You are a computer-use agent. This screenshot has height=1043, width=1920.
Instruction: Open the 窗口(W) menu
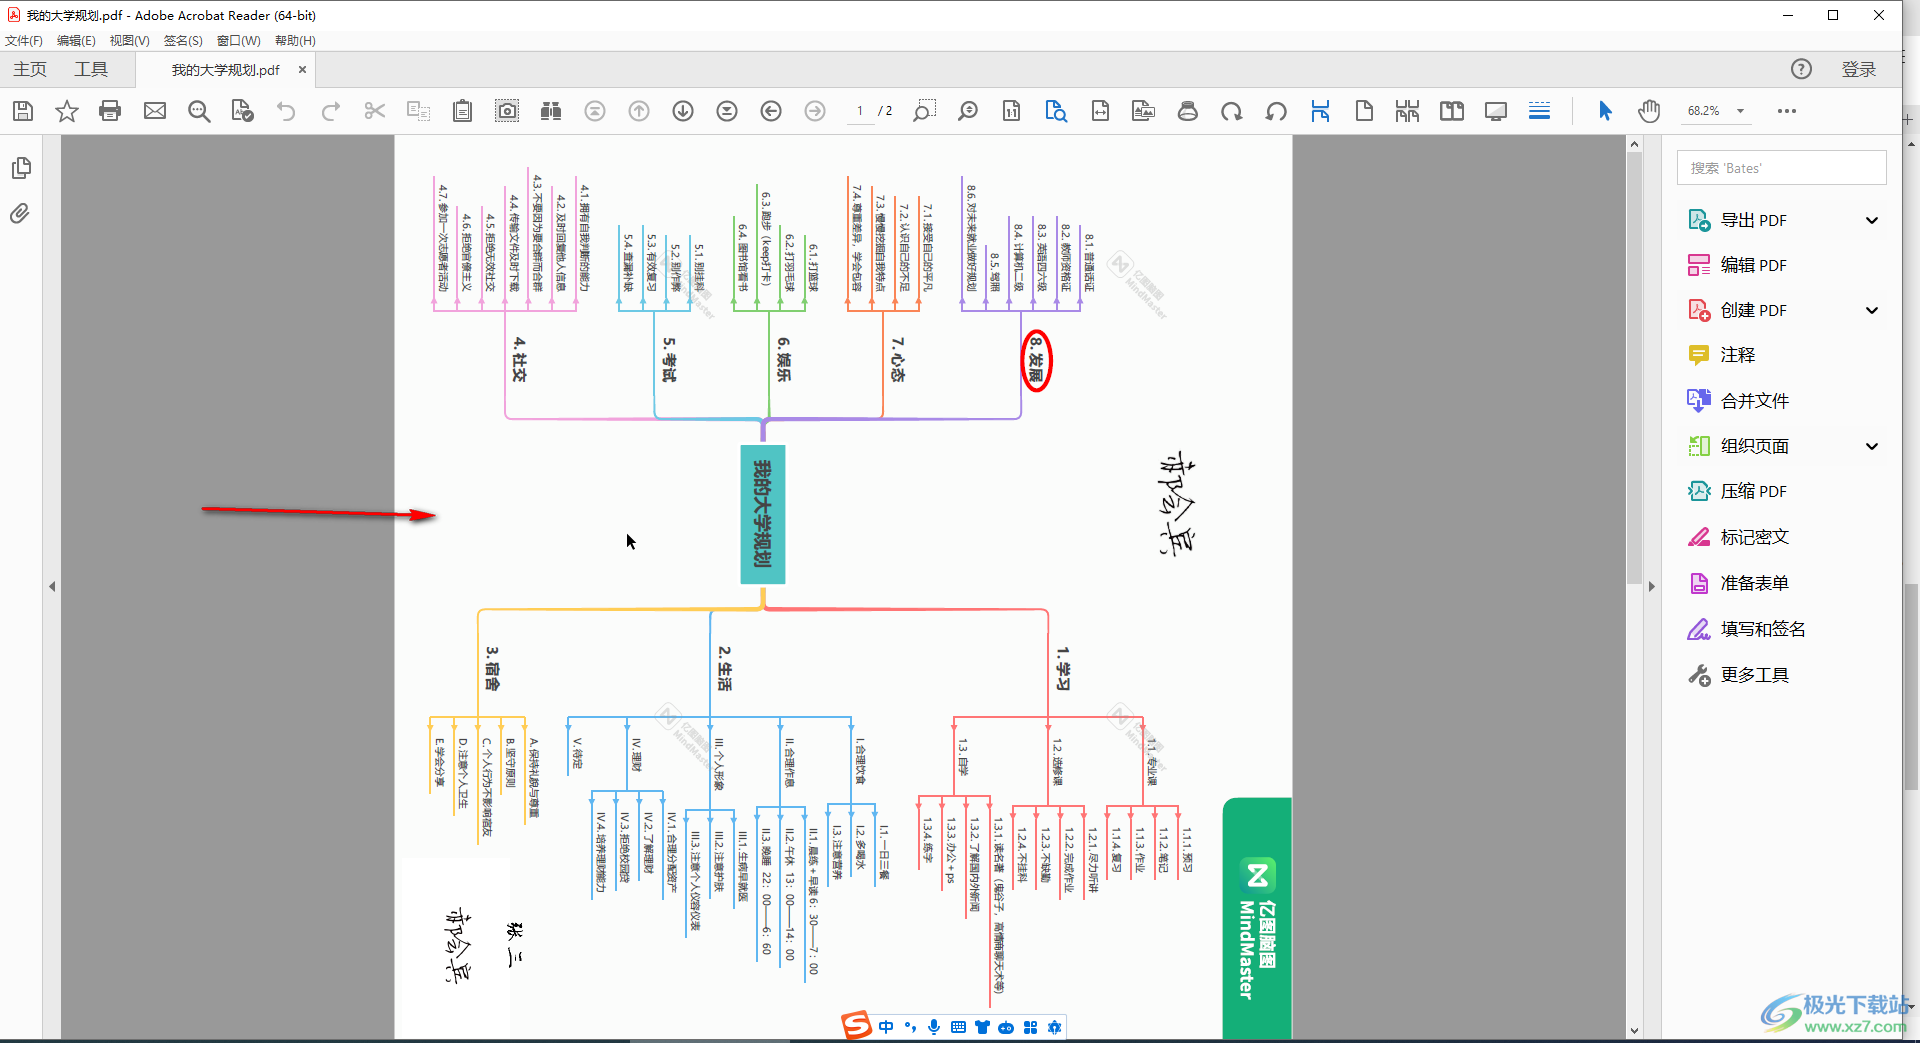239,41
